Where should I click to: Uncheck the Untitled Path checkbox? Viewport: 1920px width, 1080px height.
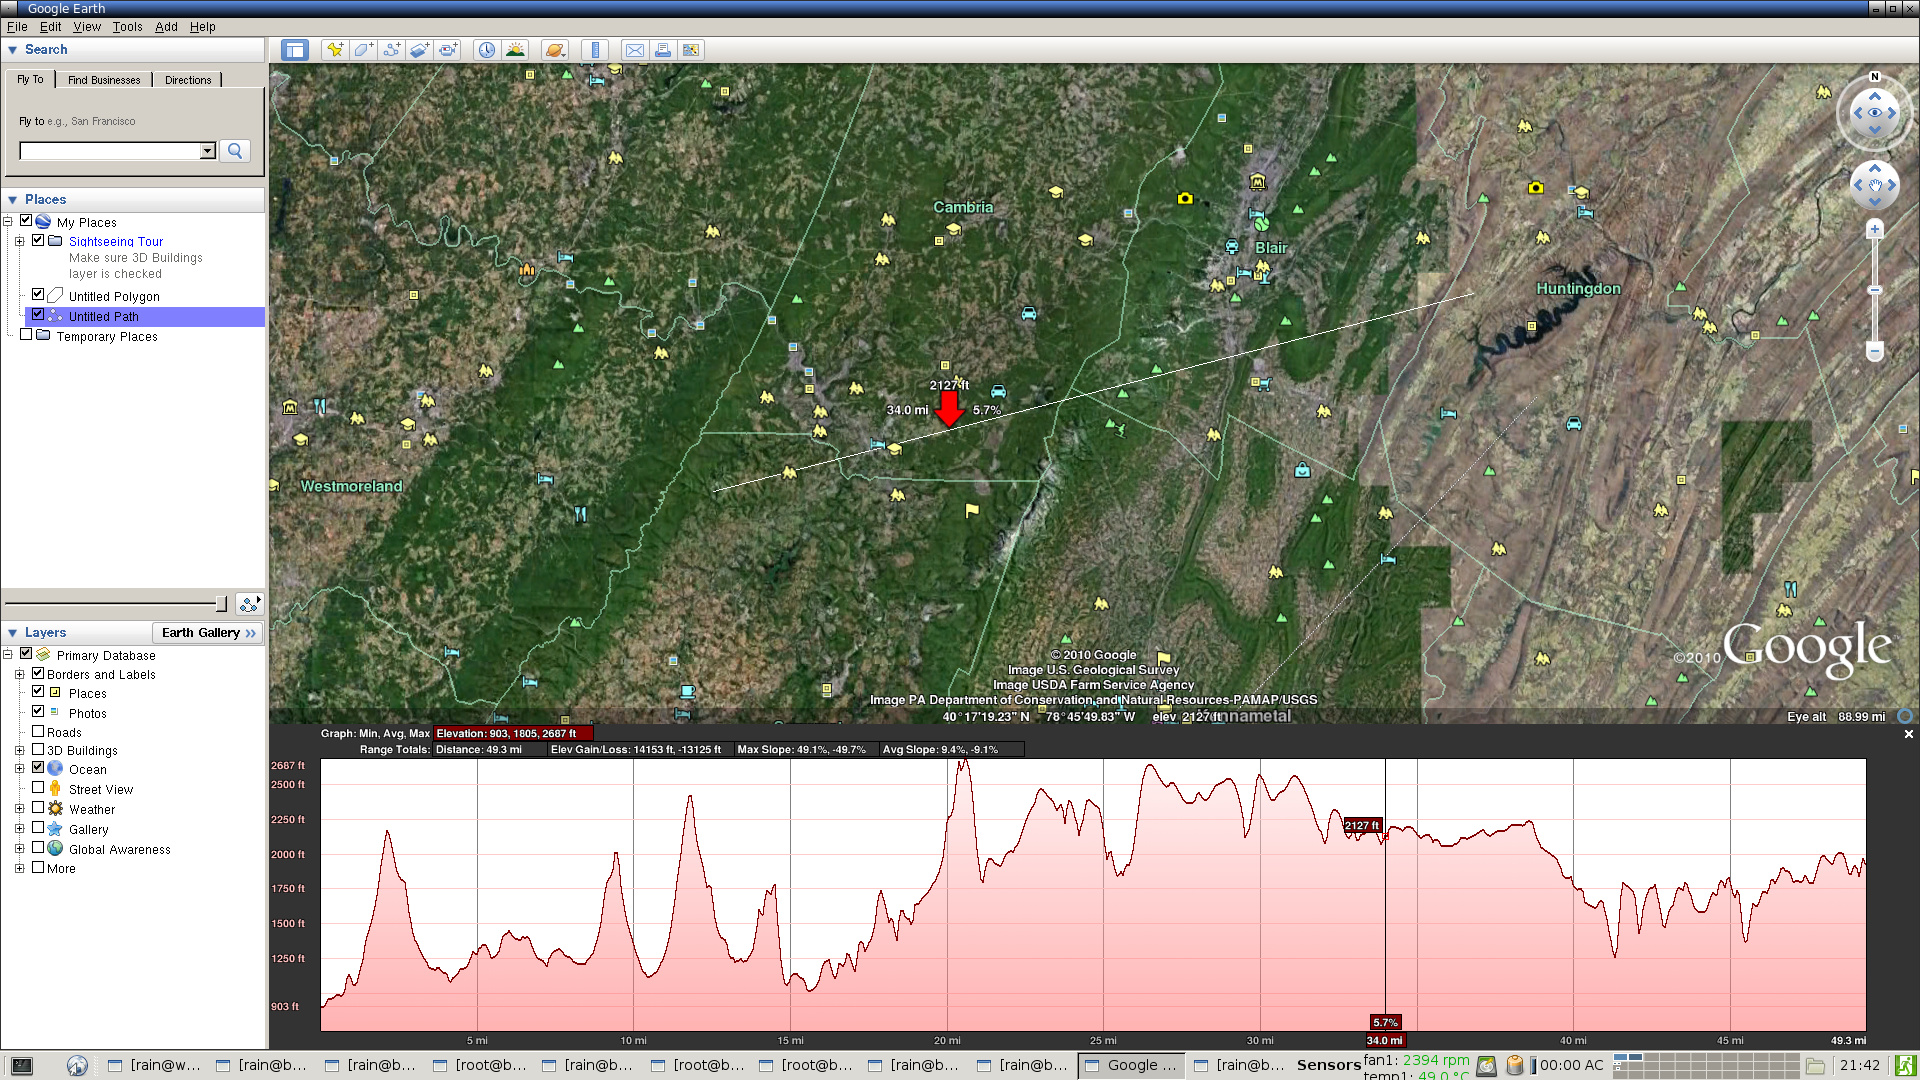[38, 314]
